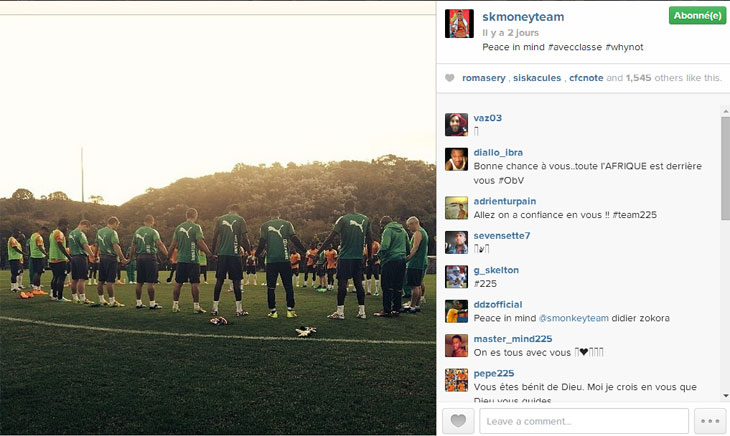
Task: Open the cfcnote liker link
Action: point(586,78)
